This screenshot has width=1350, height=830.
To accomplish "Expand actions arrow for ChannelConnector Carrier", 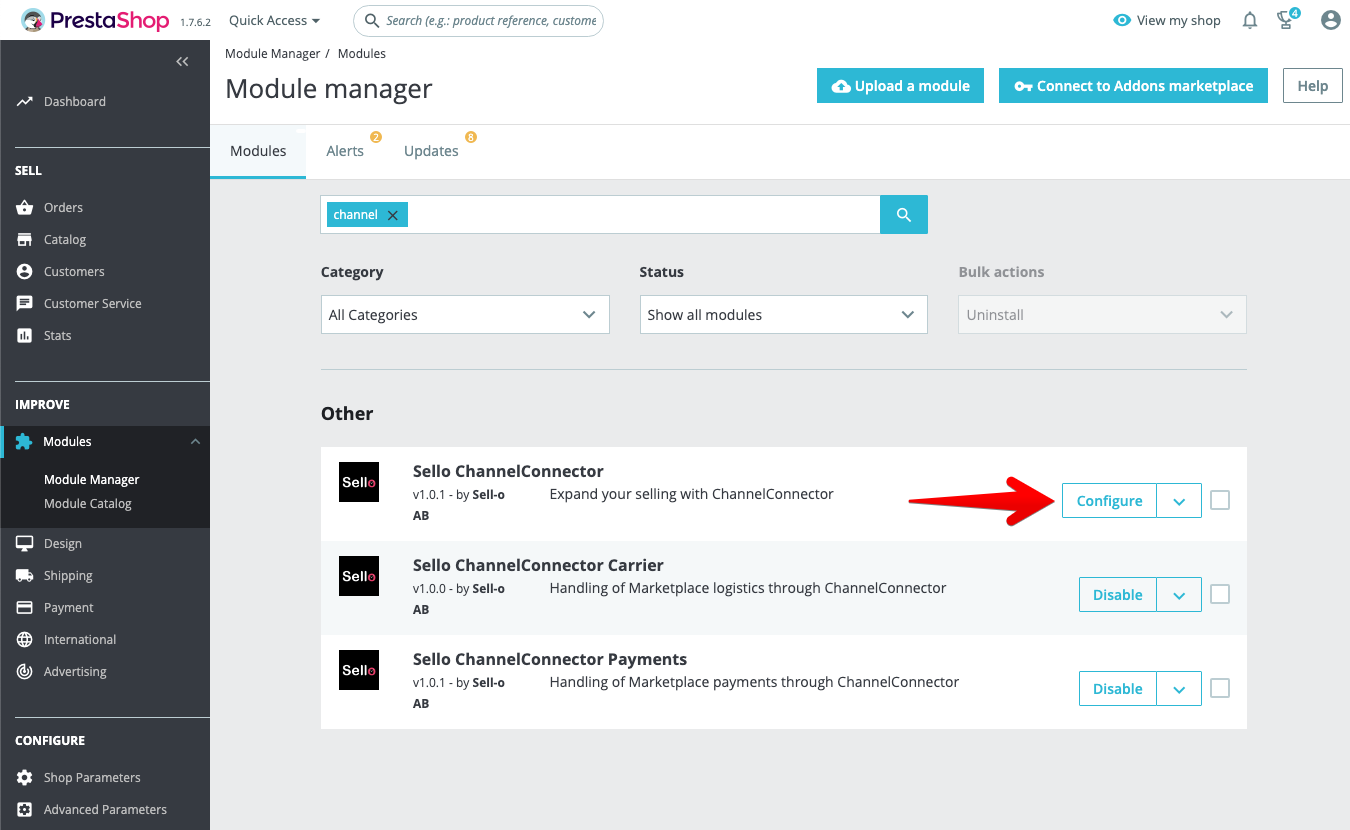I will 1179,595.
